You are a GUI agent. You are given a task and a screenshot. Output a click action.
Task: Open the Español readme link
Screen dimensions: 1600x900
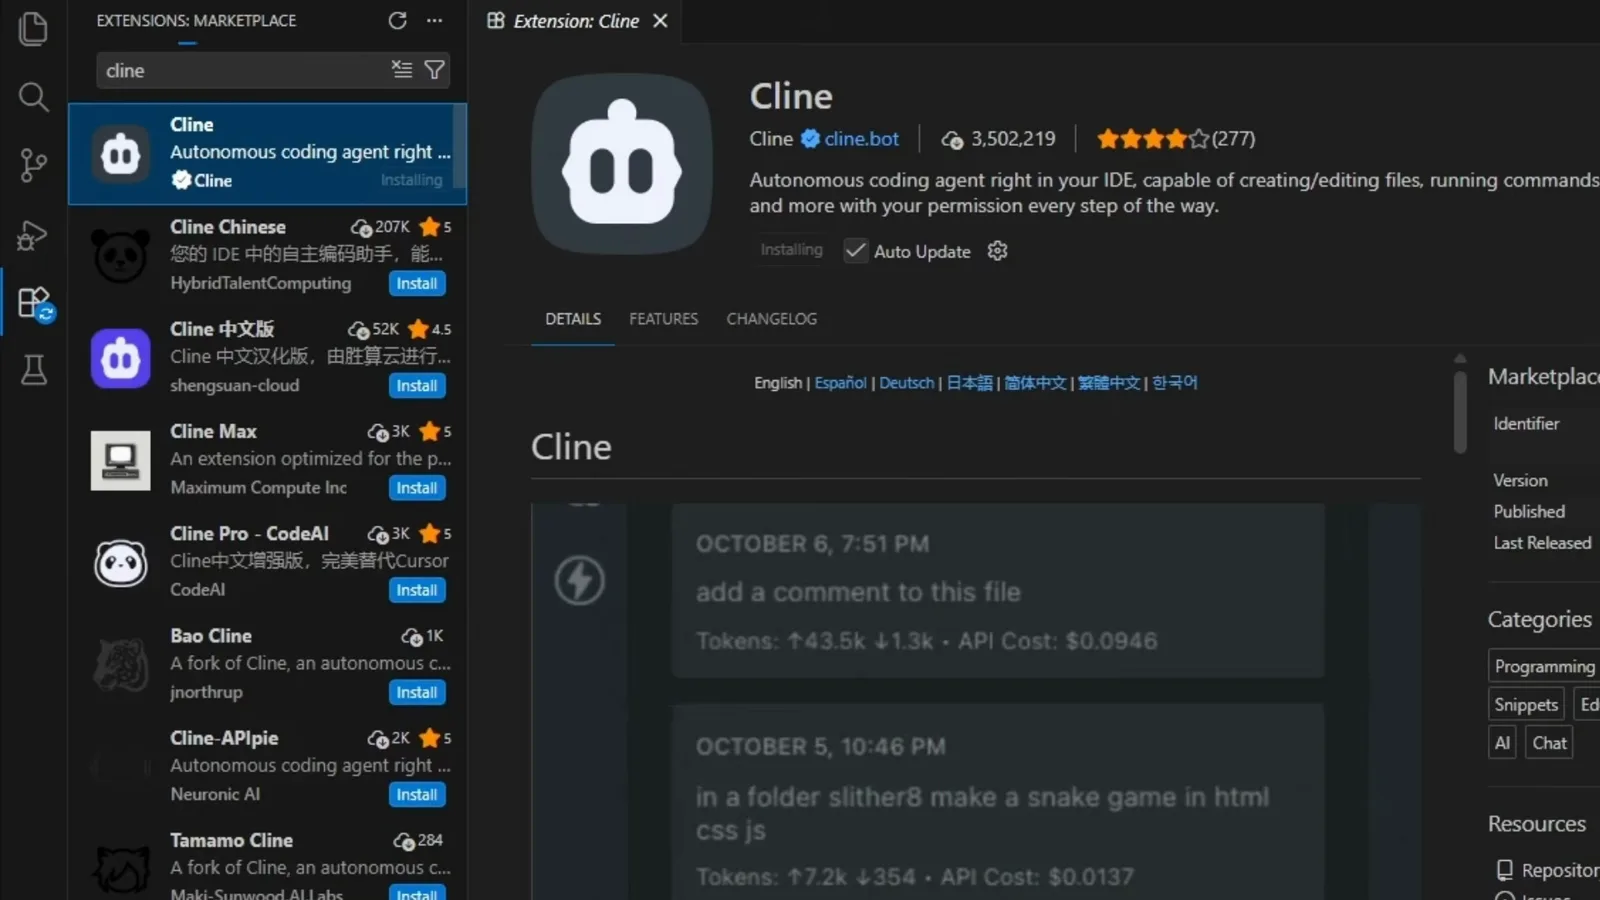(x=840, y=383)
